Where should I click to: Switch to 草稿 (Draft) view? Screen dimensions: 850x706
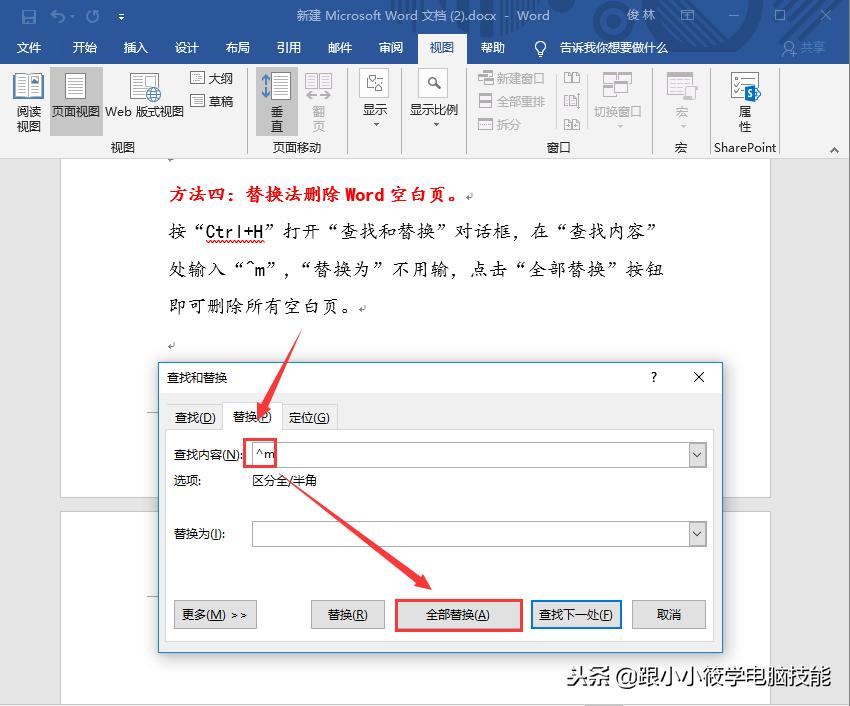click(x=212, y=100)
